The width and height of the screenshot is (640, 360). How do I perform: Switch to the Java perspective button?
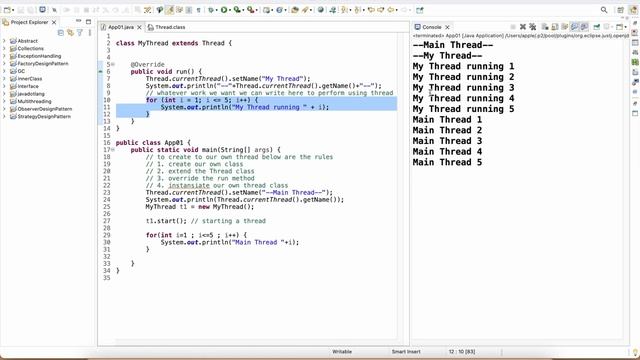point(633,10)
